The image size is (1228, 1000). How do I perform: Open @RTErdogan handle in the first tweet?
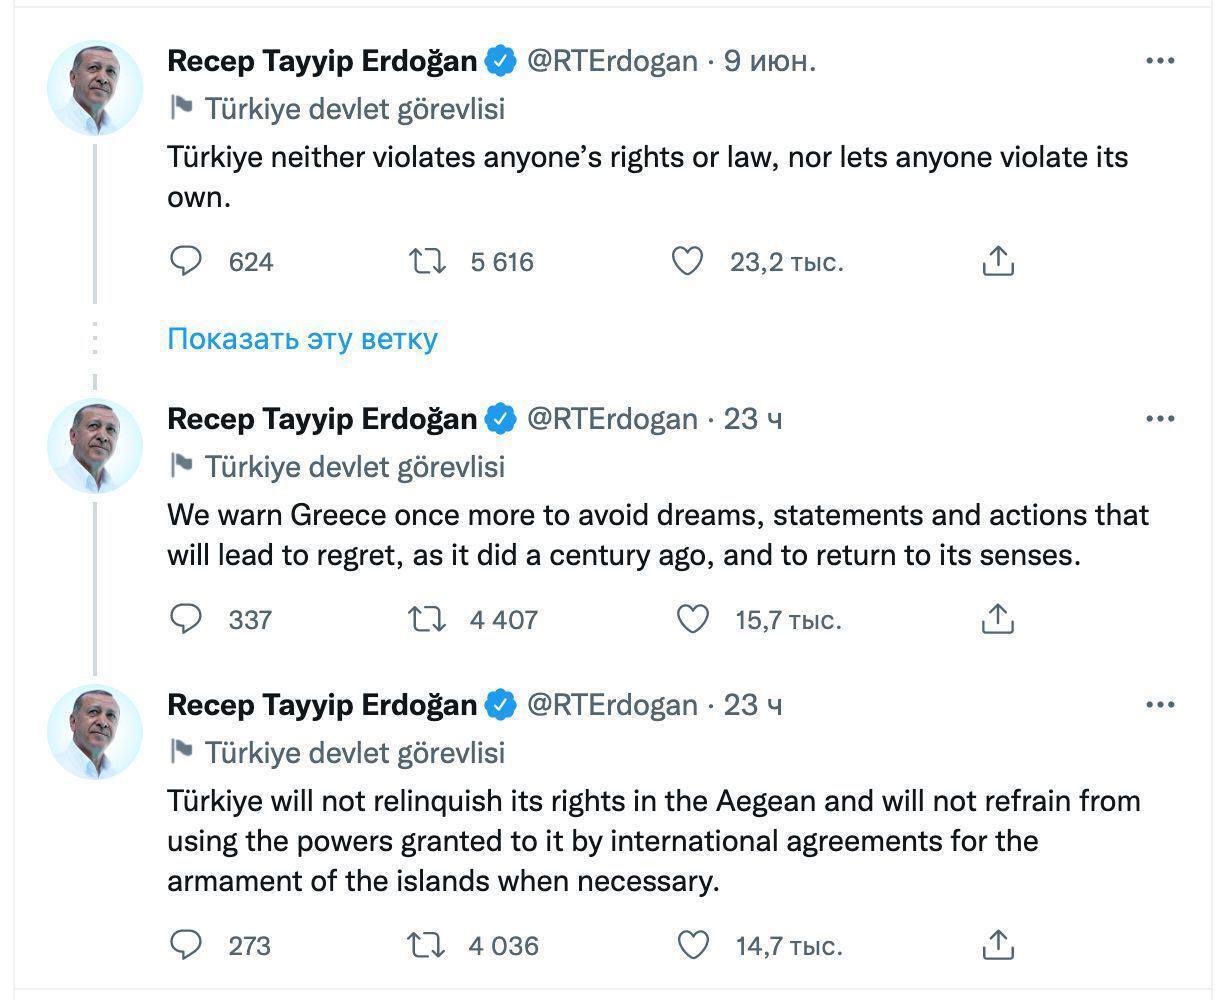(x=611, y=61)
